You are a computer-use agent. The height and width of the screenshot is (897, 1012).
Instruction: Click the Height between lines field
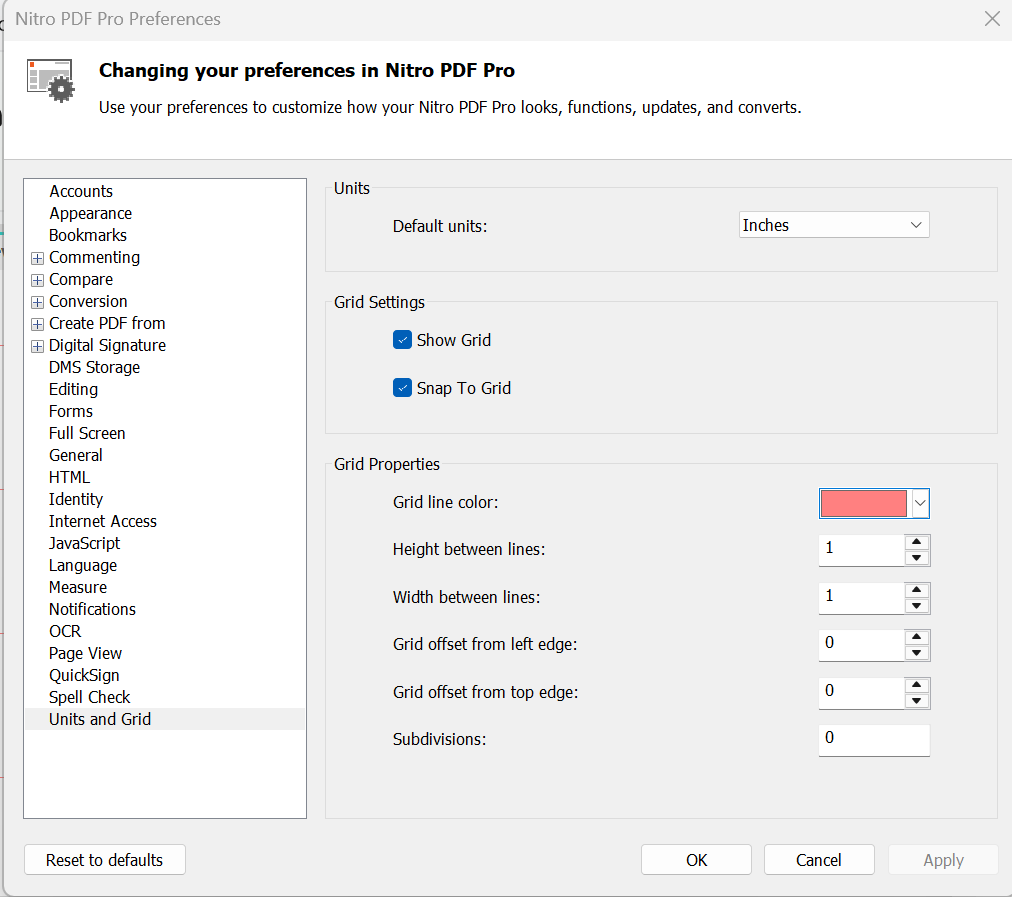coord(862,550)
